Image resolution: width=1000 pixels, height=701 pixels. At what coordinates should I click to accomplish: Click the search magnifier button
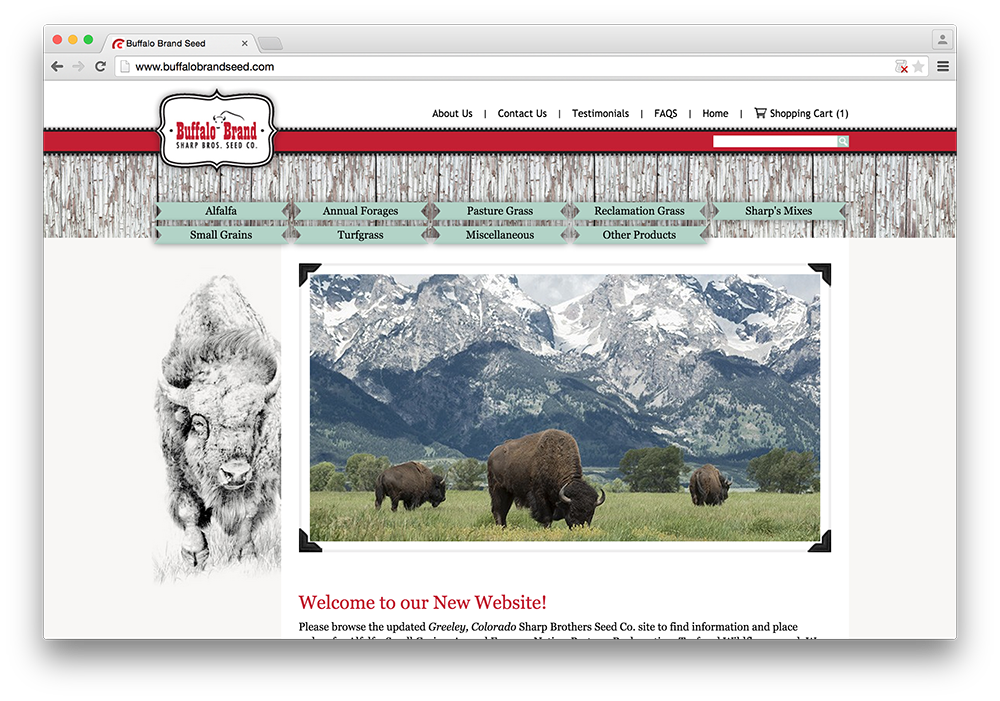[x=843, y=142]
